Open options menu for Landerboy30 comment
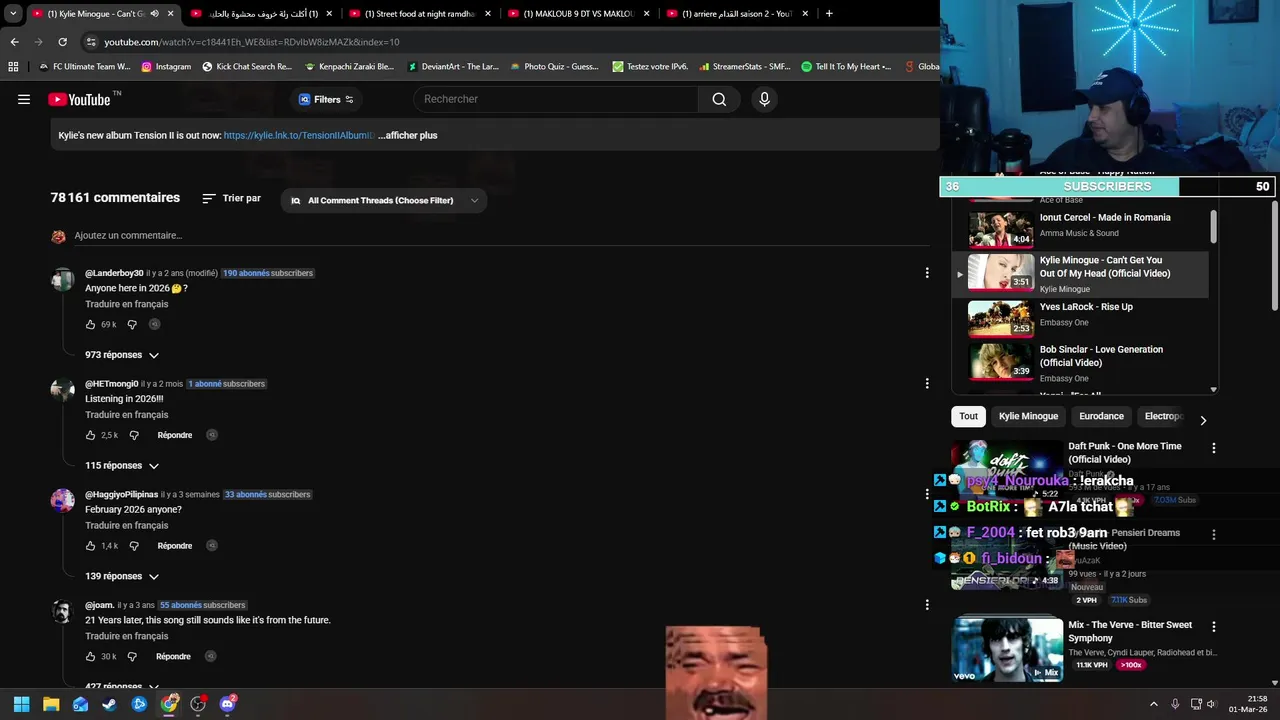1280x720 pixels. coord(927,273)
